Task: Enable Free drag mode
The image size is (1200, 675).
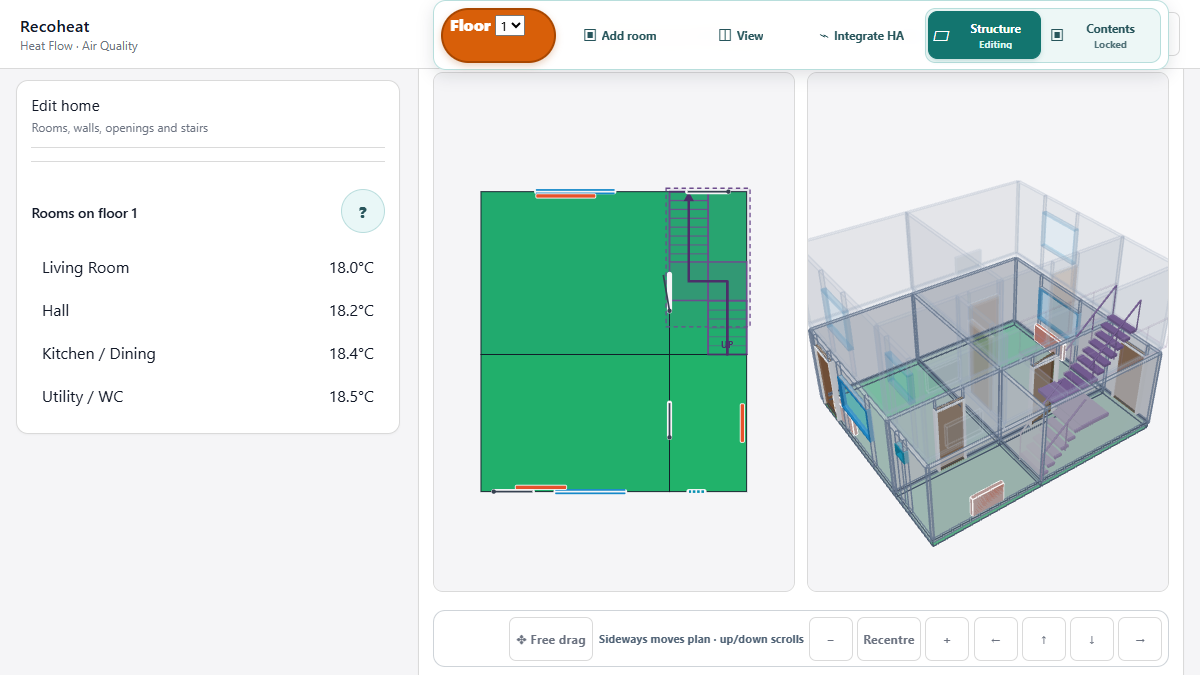Action: click(551, 639)
